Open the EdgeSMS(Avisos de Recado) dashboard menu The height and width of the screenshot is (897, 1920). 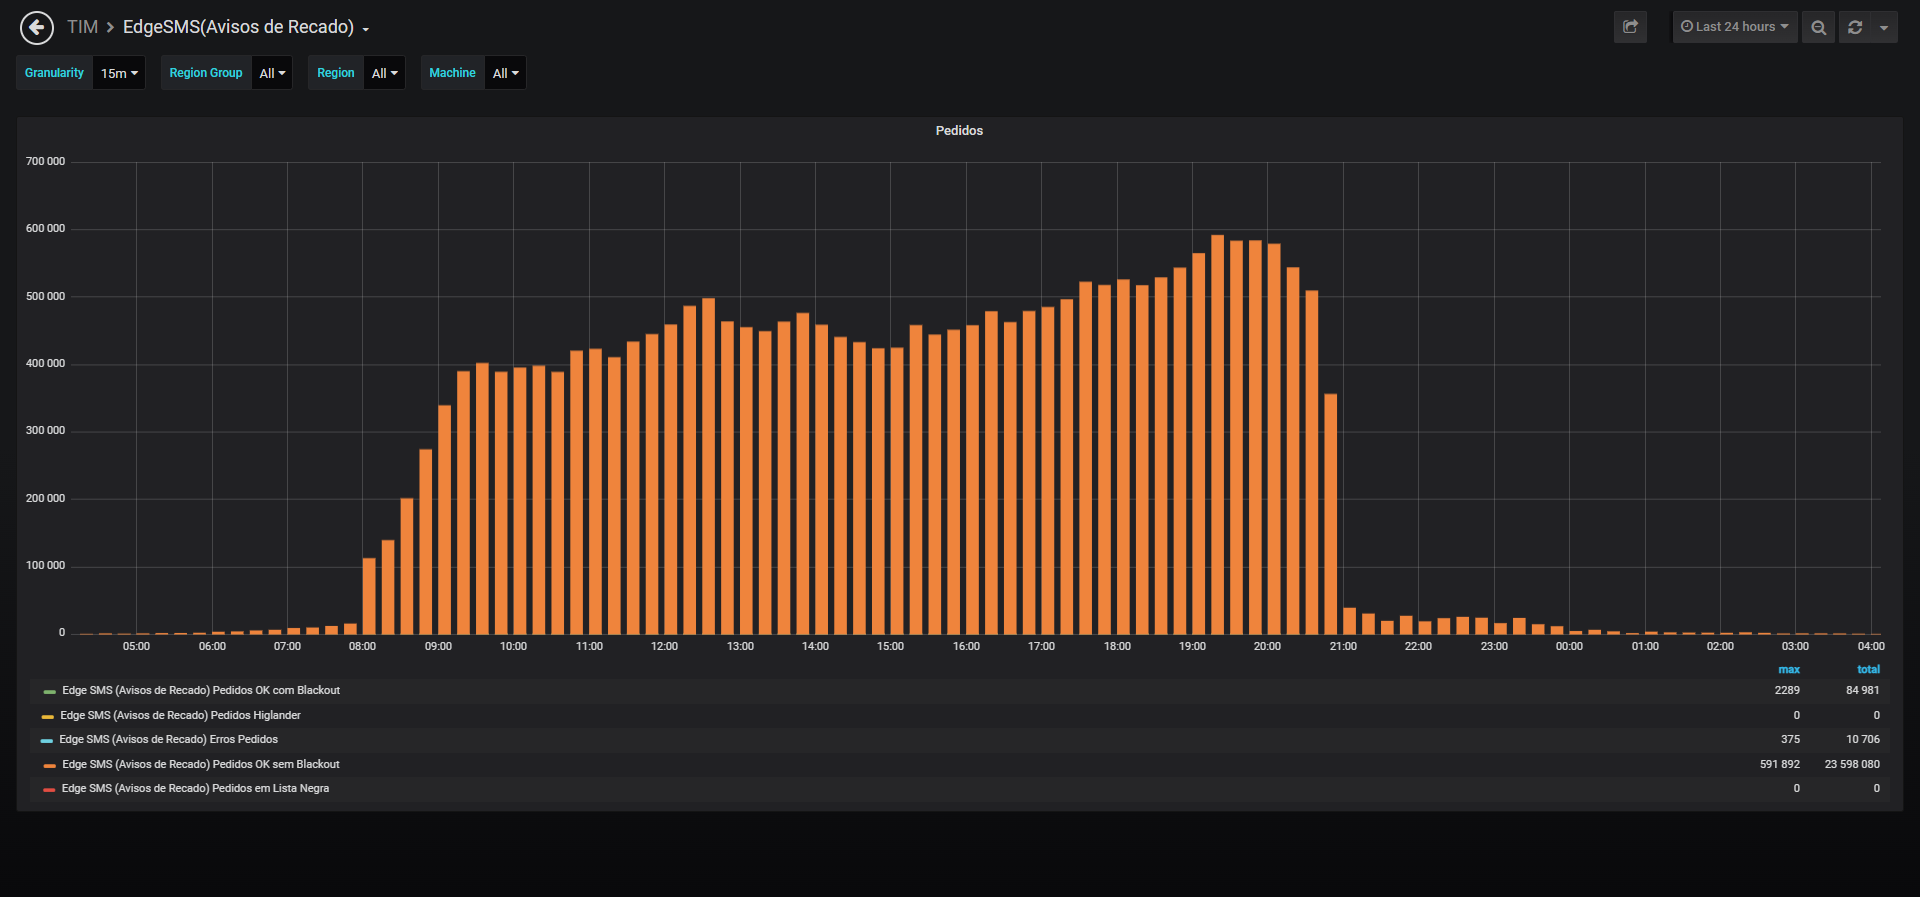246,27
